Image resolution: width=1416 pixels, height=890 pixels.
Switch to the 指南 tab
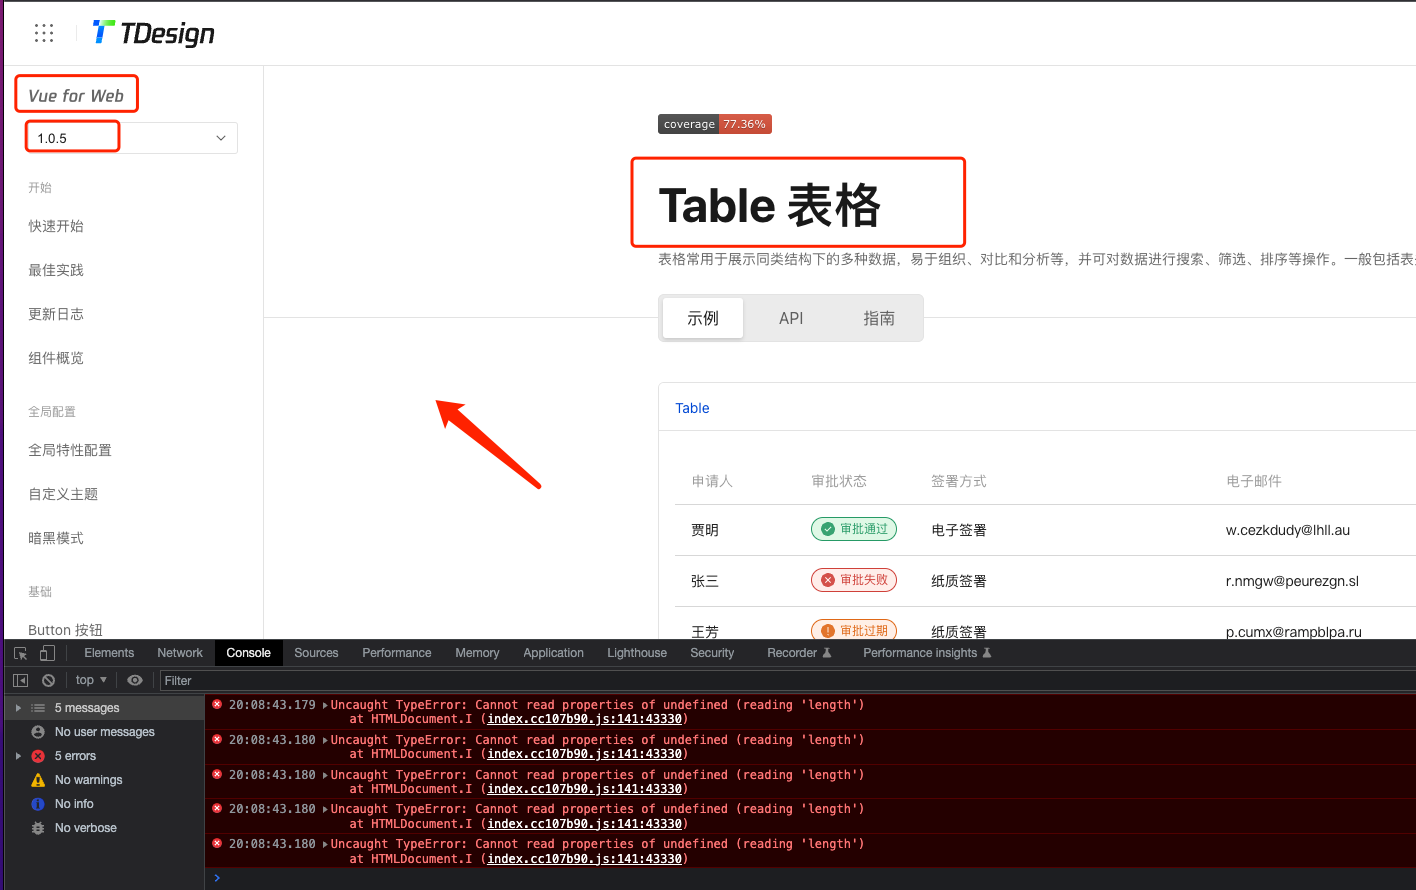[x=879, y=318]
